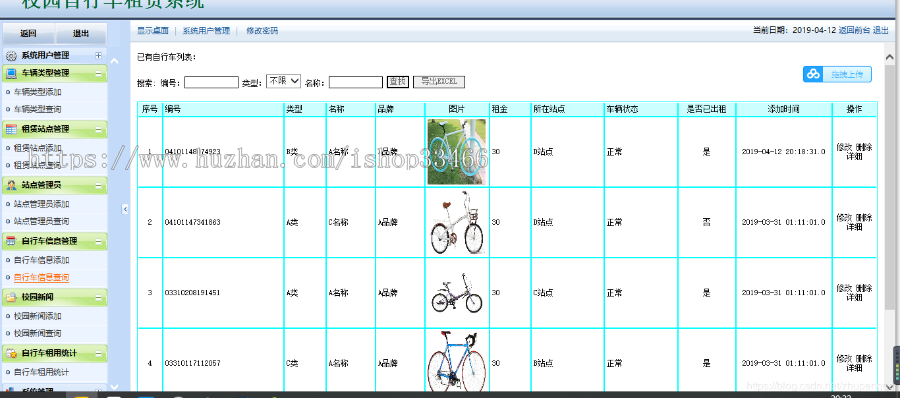Collapse the 车辆类型管理 section
The image size is (900, 398).
coord(98,73)
